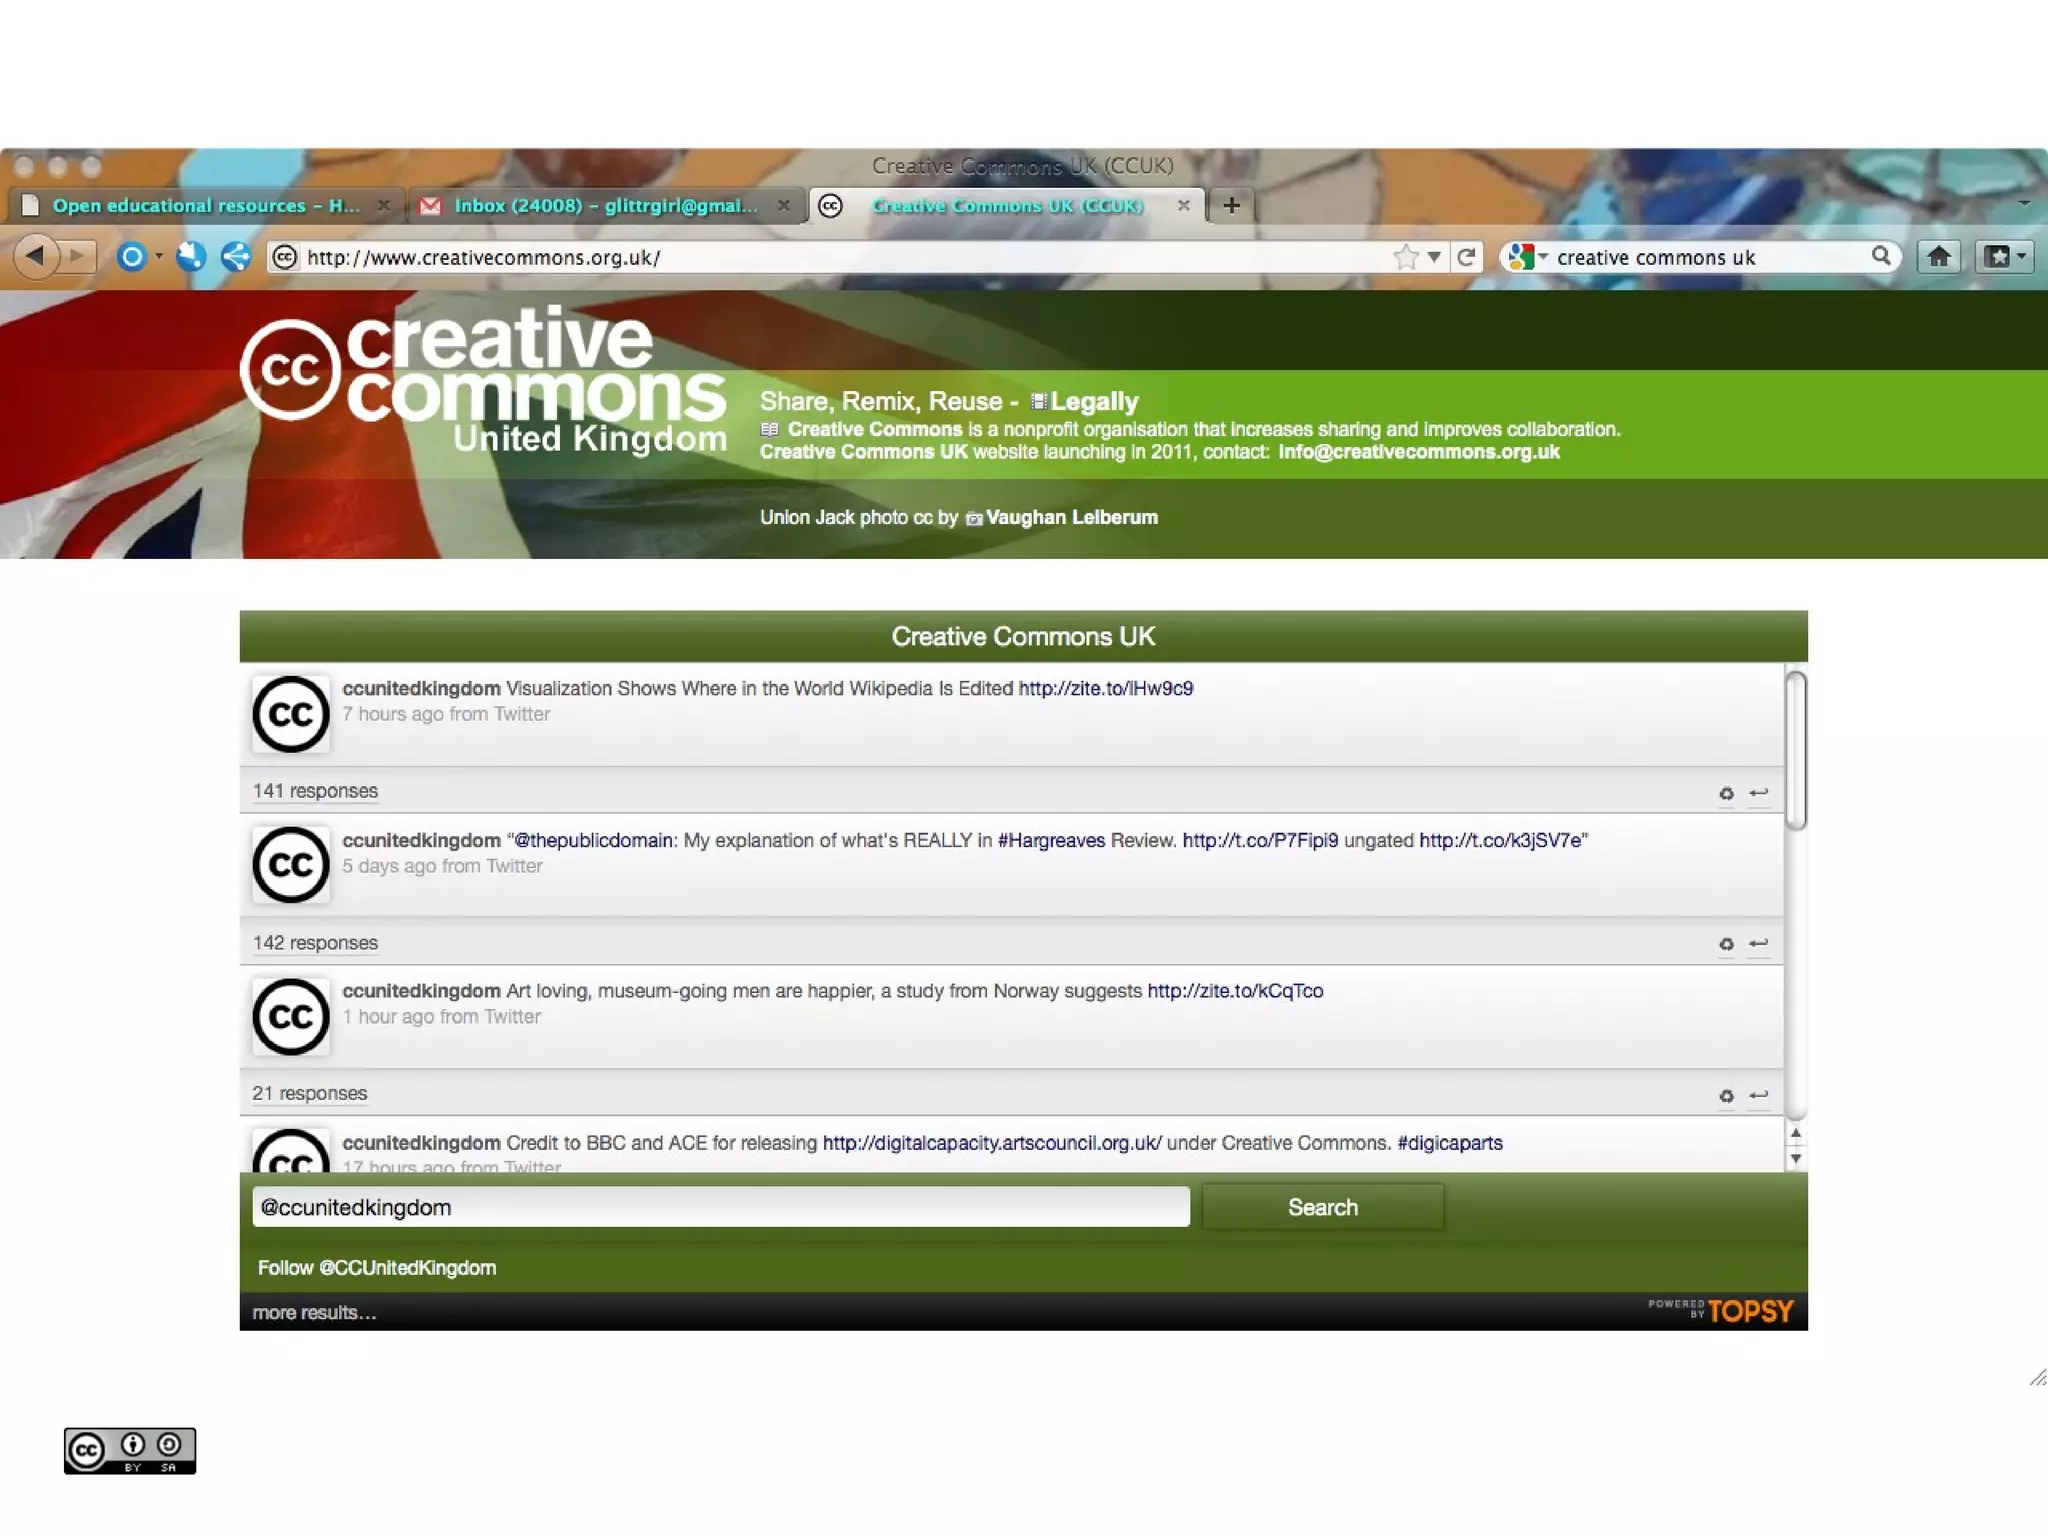The width and height of the screenshot is (2048, 1536).
Task: Click the home button icon
Action: [x=1938, y=257]
